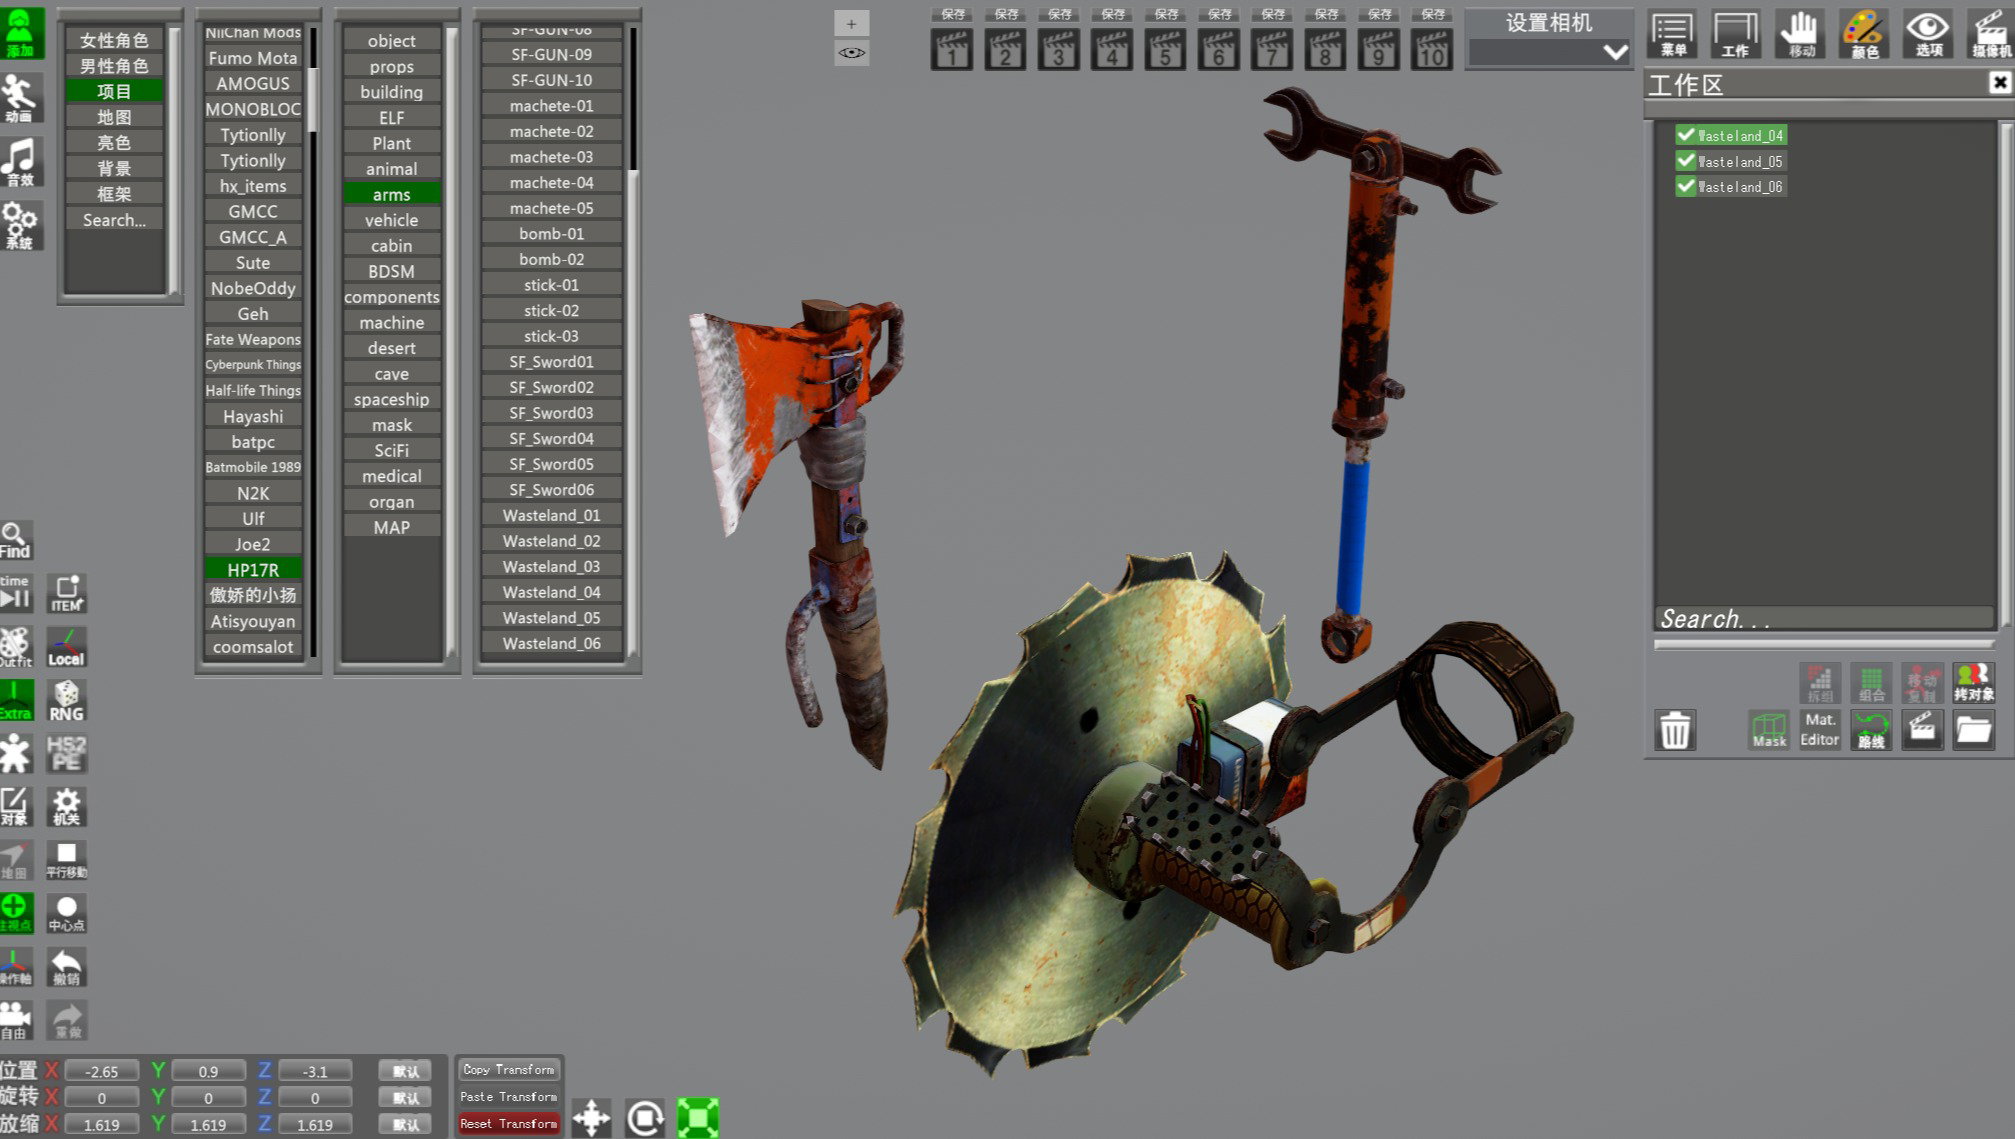Viewport: 2015px width, 1139px height.
Task: Click the 机关 gear icon
Action: pyautogui.click(x=67, y=806)
